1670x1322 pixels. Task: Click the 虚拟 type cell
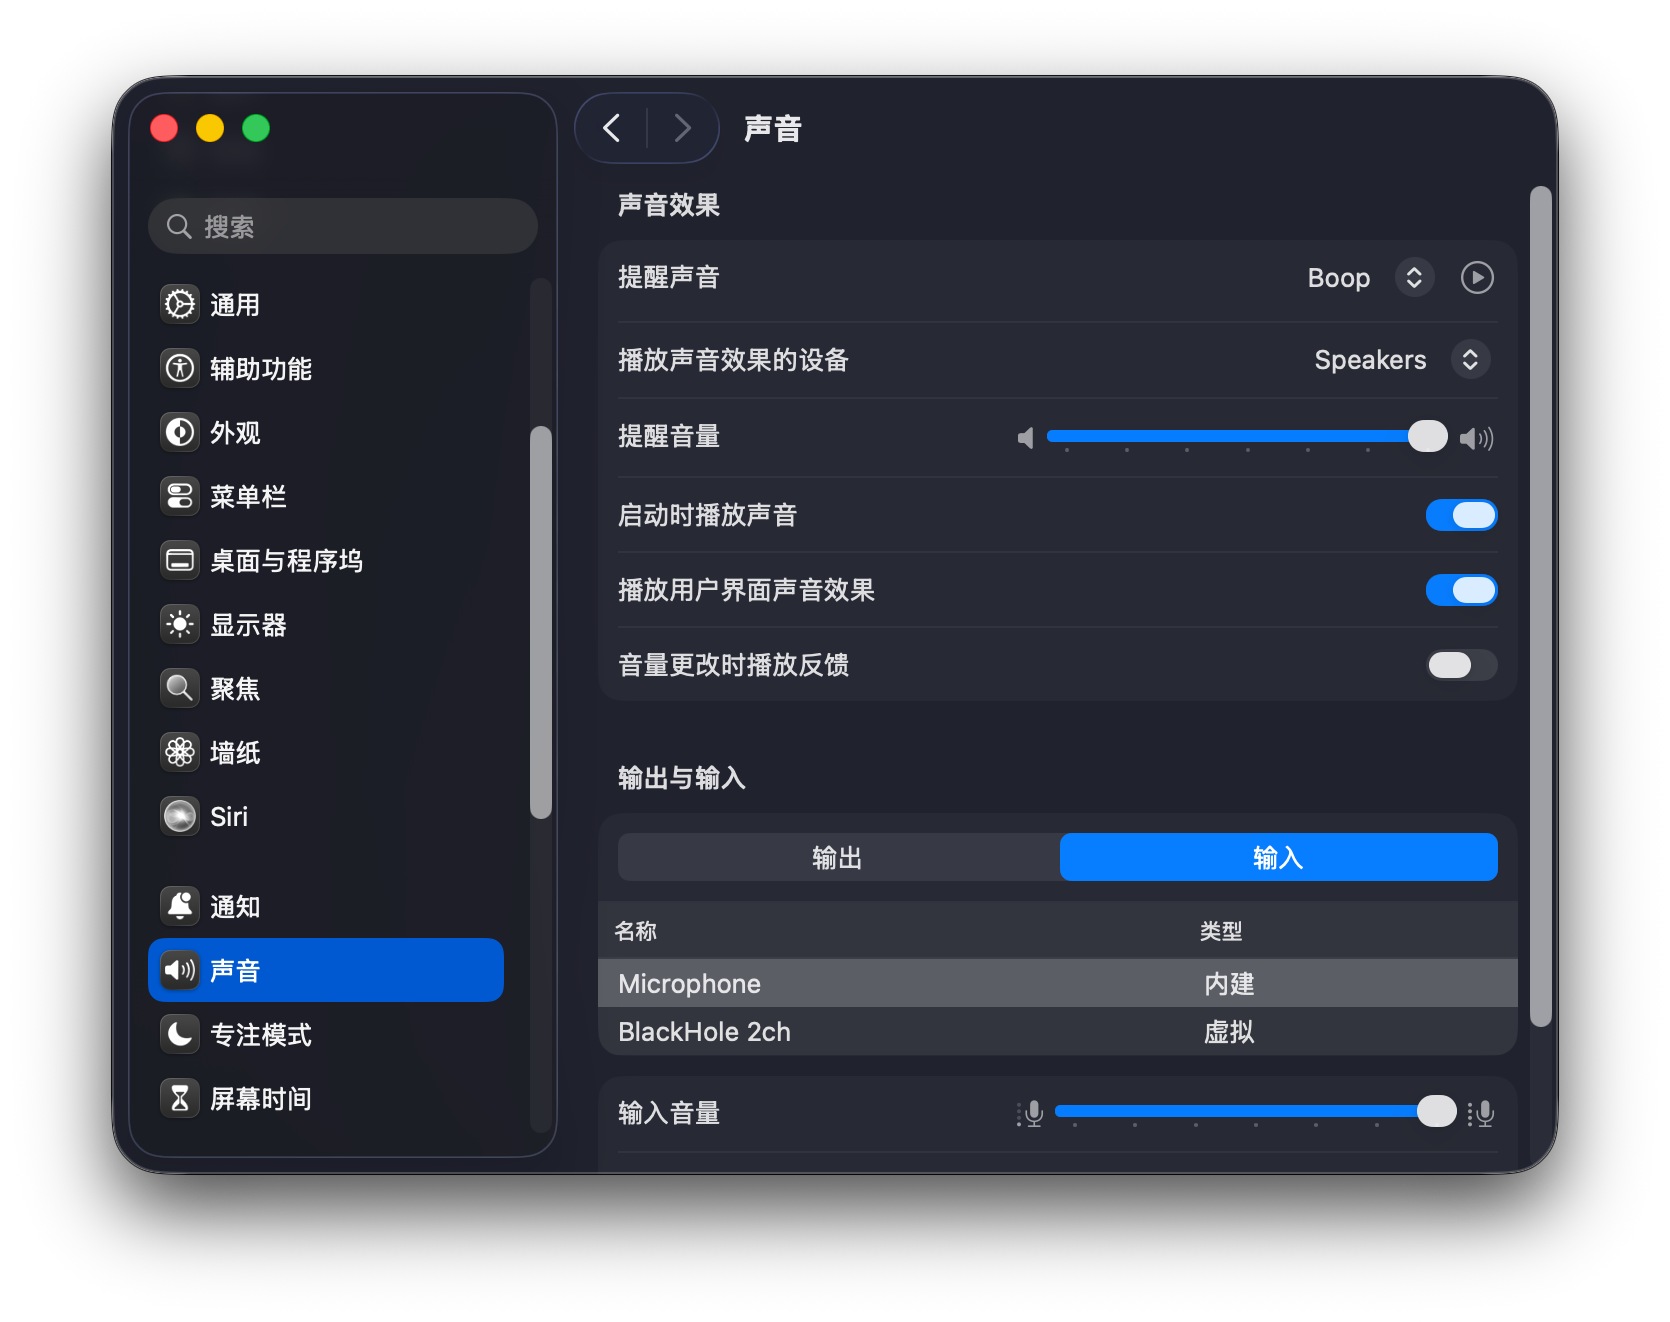coord(1229,1032)
